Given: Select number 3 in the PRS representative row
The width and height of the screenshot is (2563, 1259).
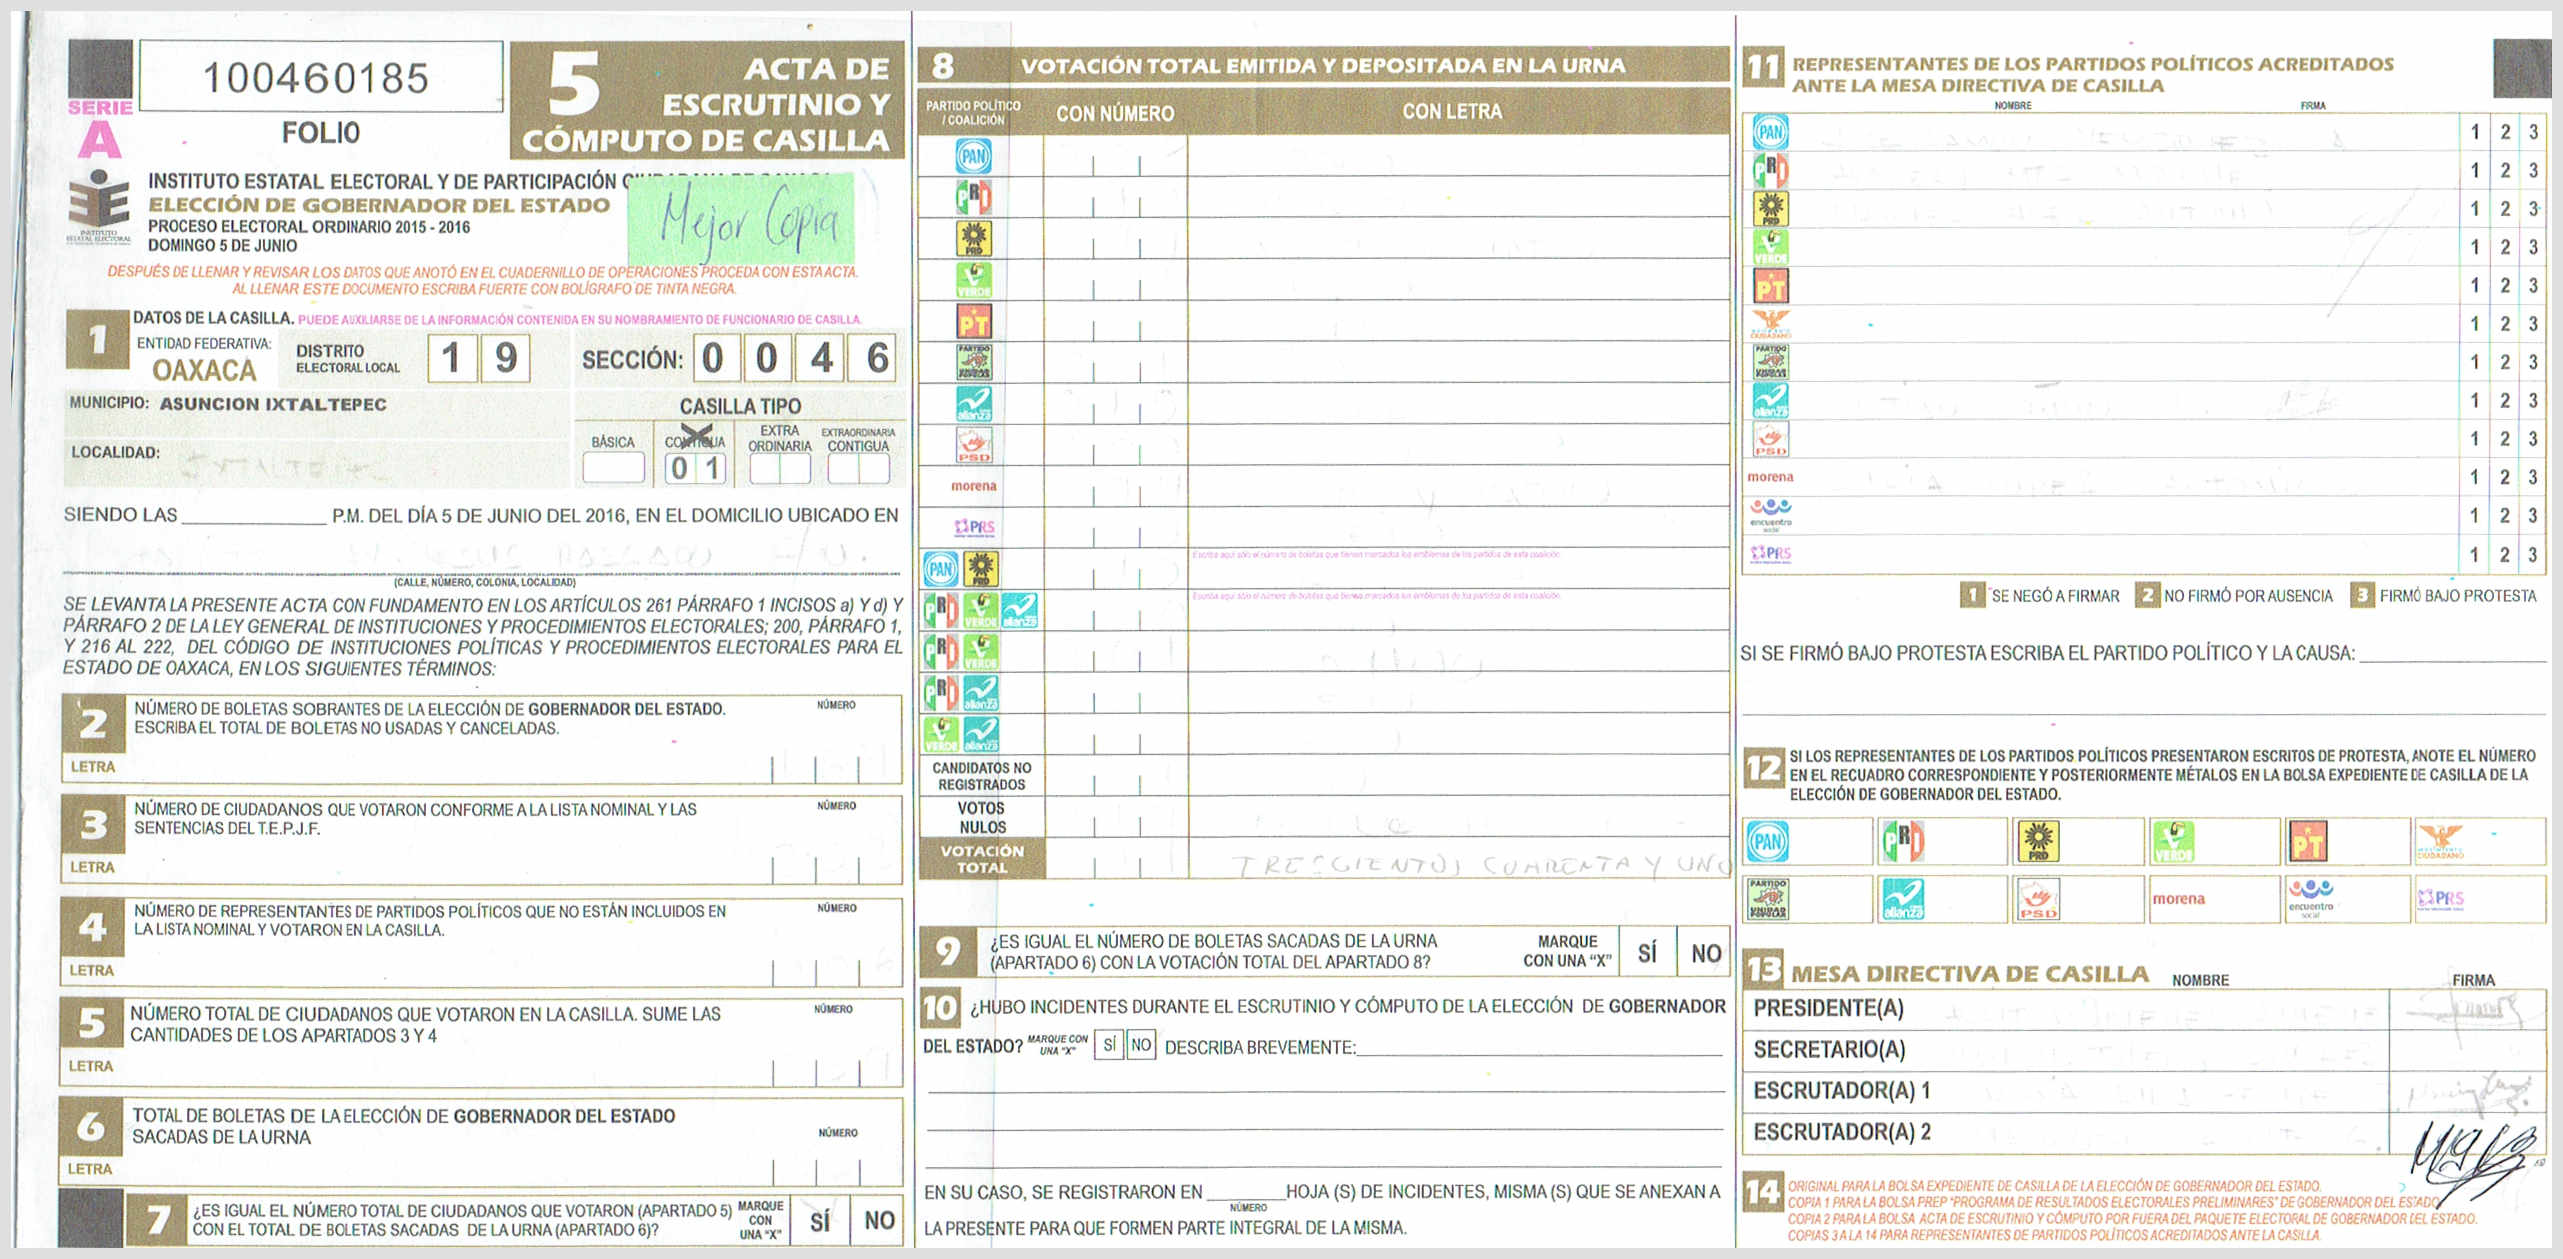Looking at the screenshot, I should tap(2533, 554).
